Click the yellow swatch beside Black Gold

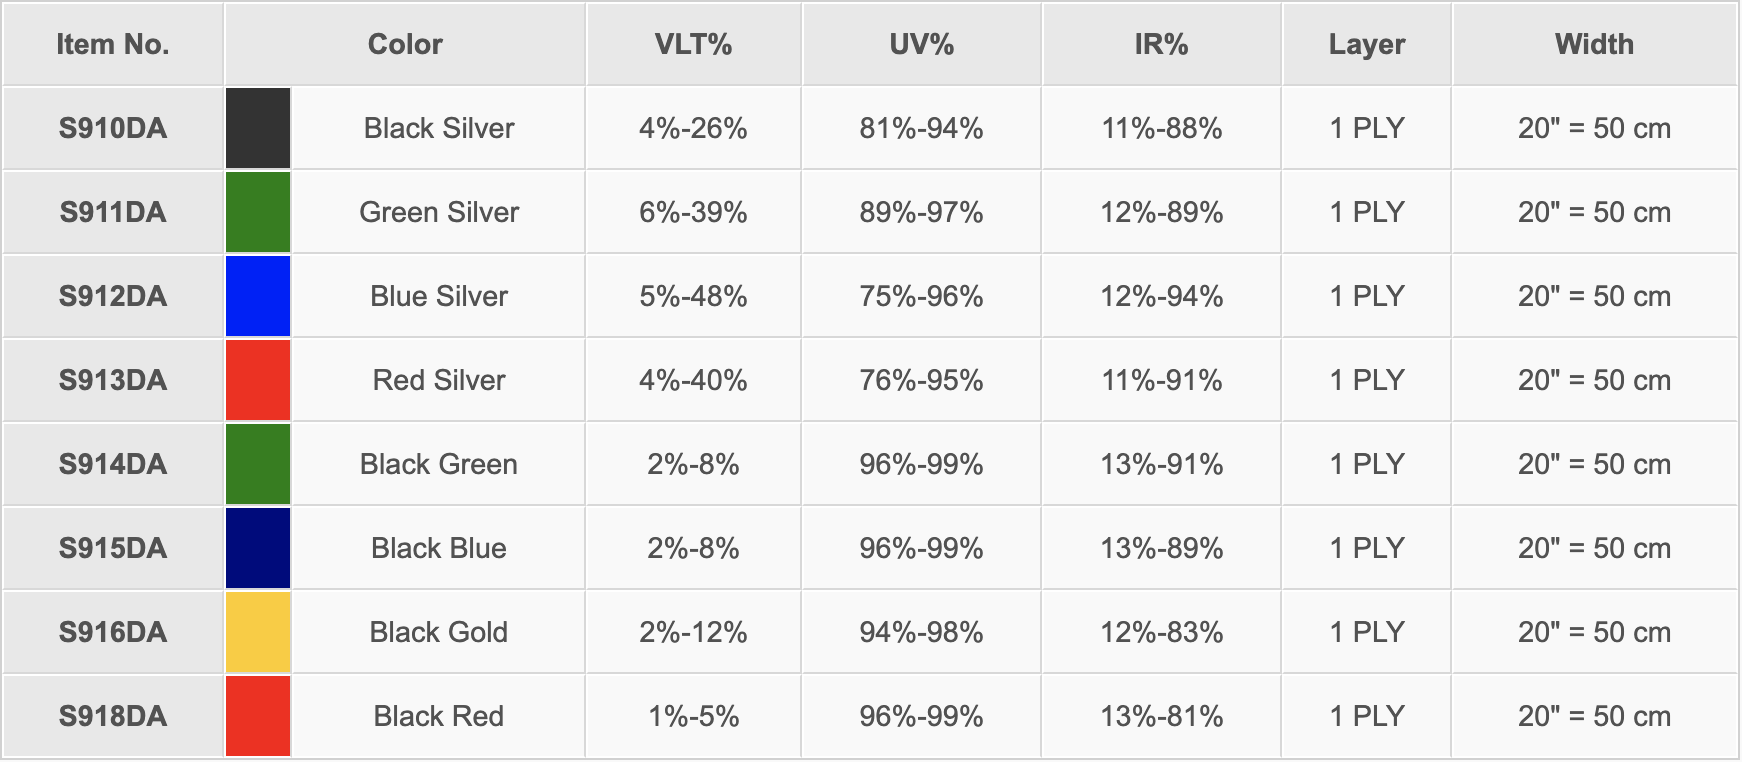tap(258, 632)
